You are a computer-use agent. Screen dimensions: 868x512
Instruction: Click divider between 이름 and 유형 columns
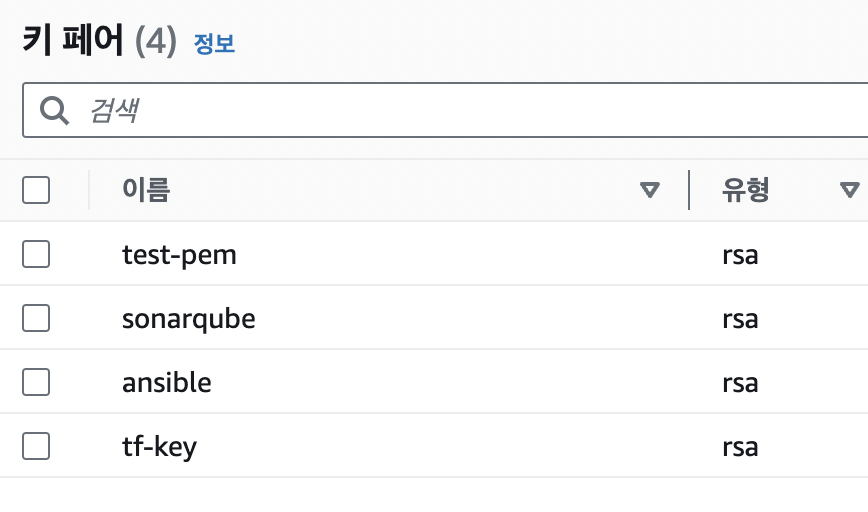689,190
